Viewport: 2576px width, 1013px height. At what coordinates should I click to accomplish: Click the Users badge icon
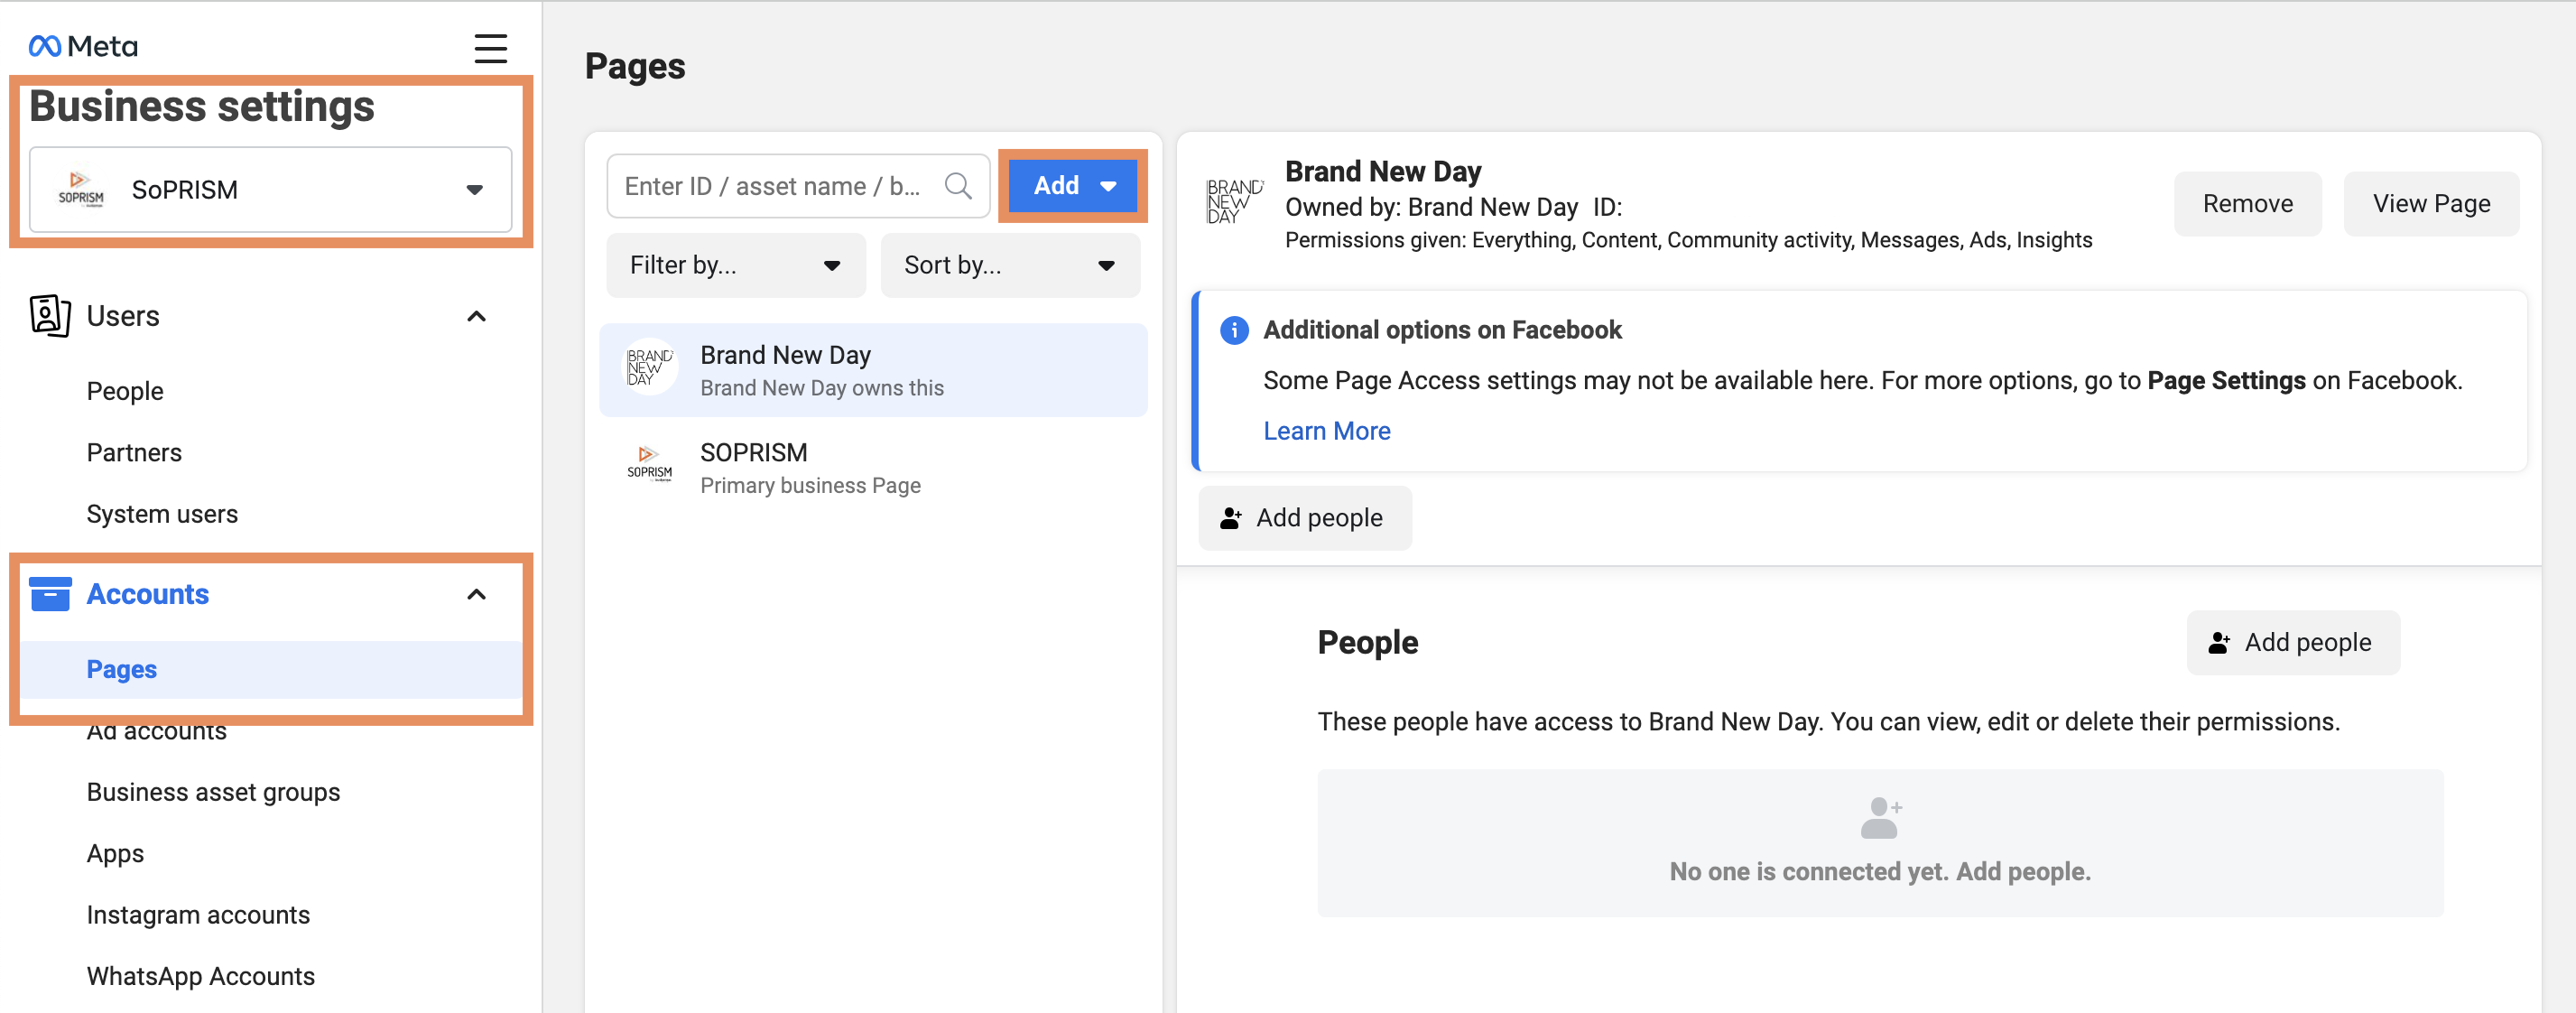point(50,316)
